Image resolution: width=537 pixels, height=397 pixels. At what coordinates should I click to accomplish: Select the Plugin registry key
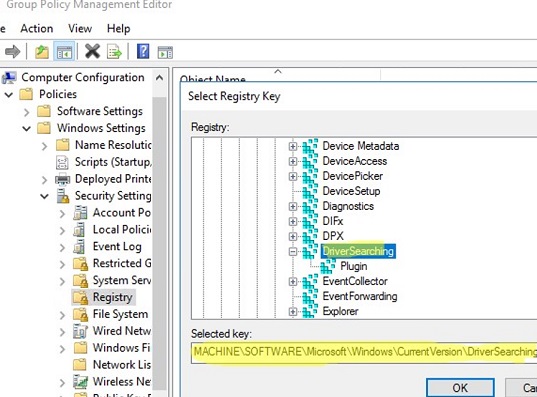click(353, 266)
